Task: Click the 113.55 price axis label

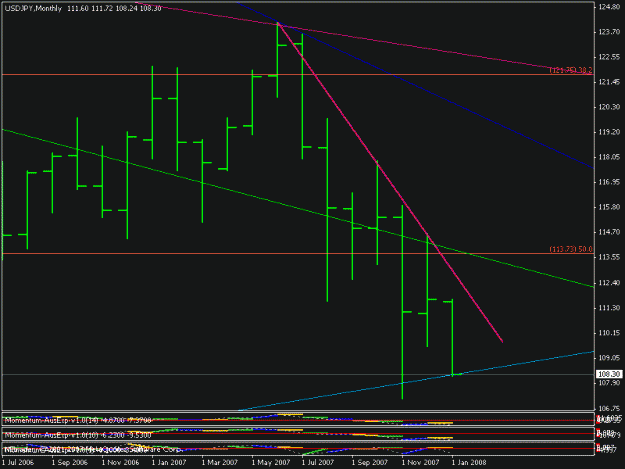Action: coord(609,257)
